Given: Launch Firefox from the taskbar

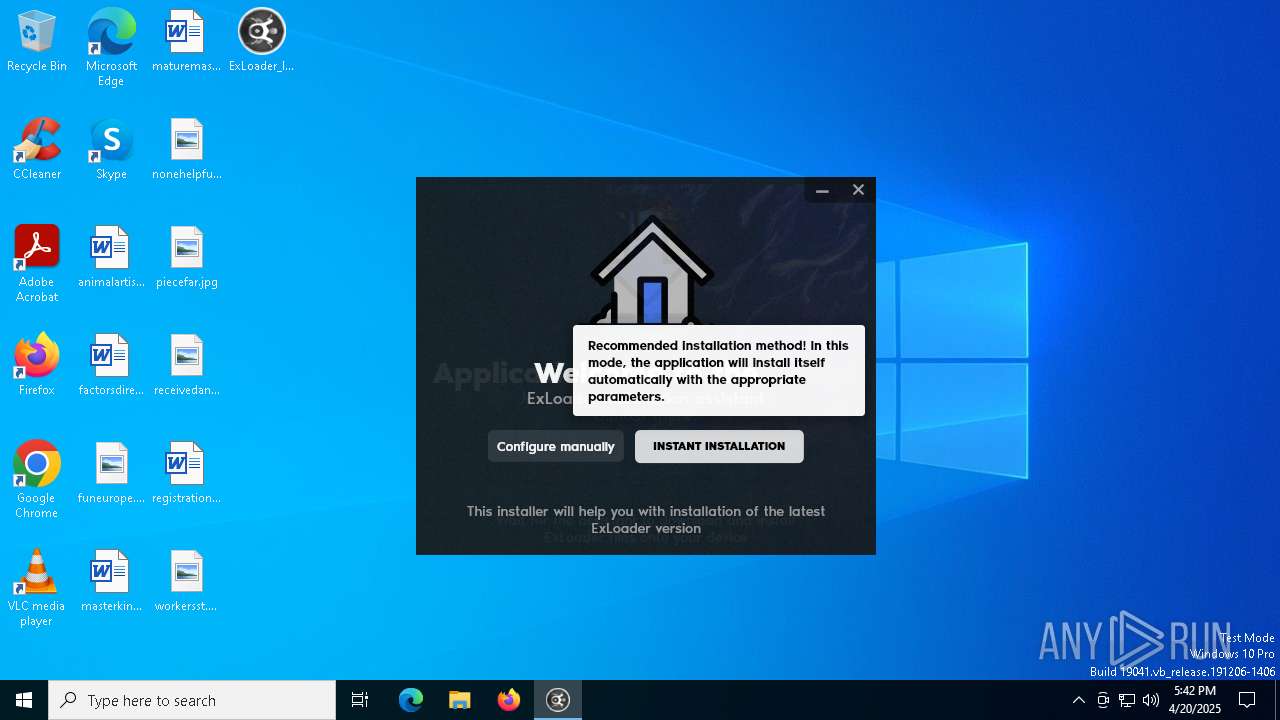Looking at the screenshot, I should [509, 700].
